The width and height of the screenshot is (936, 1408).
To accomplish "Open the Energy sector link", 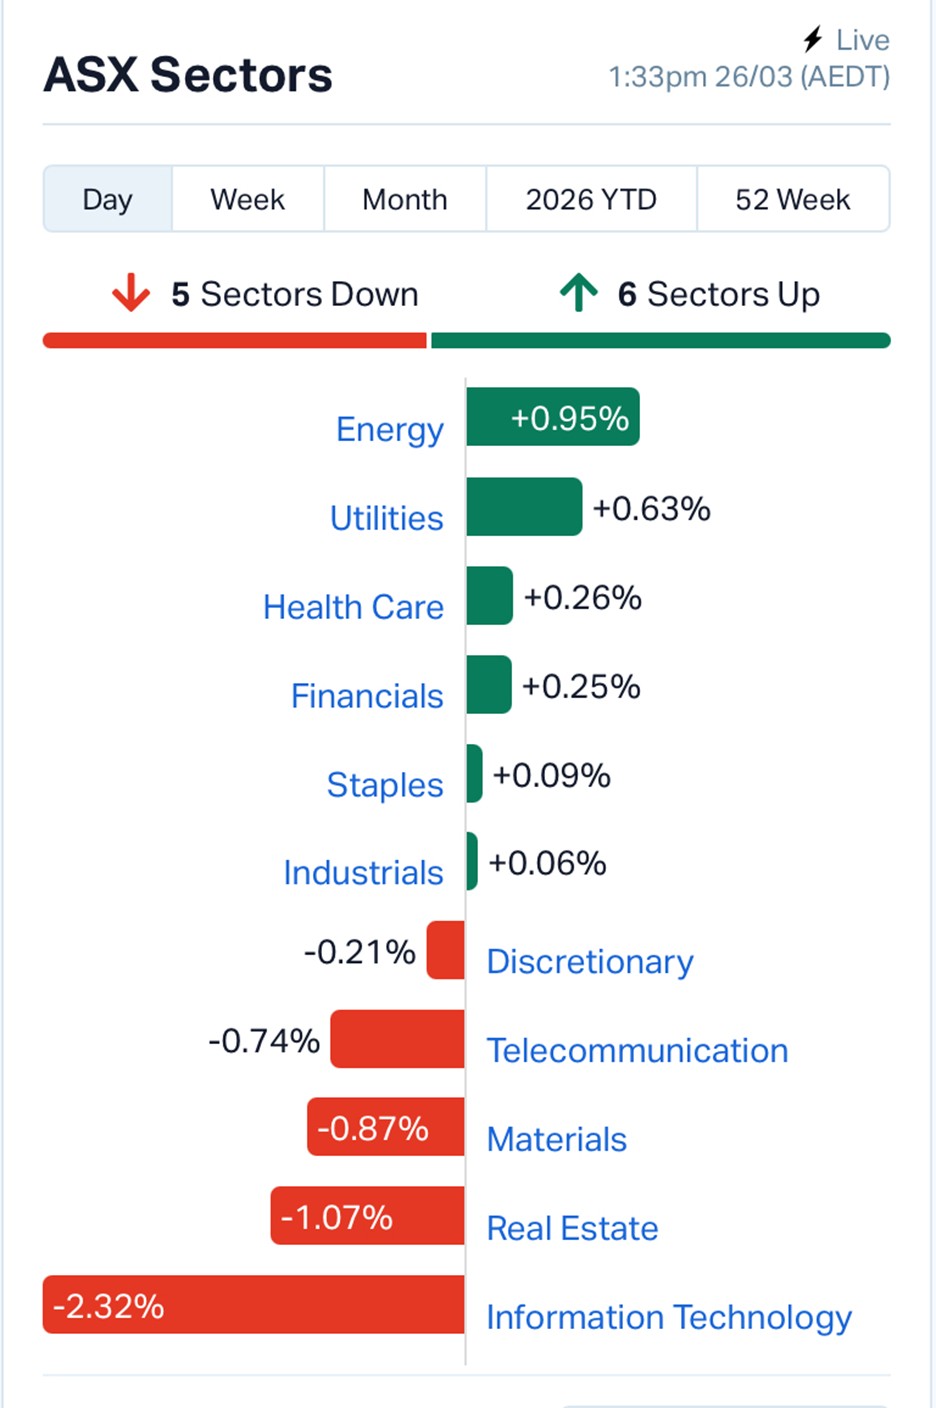I will point(389,429).
